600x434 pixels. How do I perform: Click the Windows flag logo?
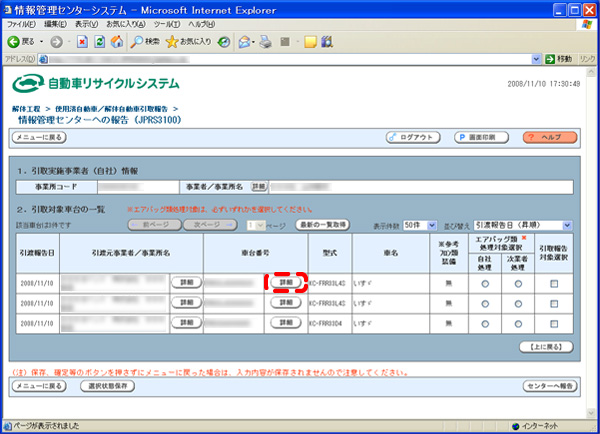click(587, 24)
